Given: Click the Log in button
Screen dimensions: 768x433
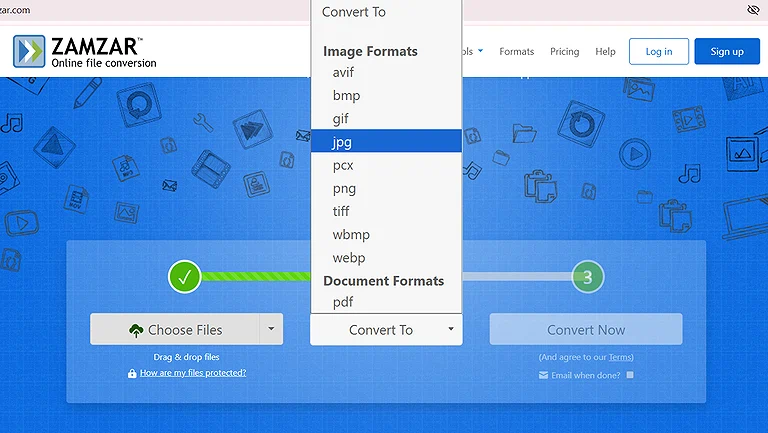Looking at the screenshot, I should coord(659,51).
